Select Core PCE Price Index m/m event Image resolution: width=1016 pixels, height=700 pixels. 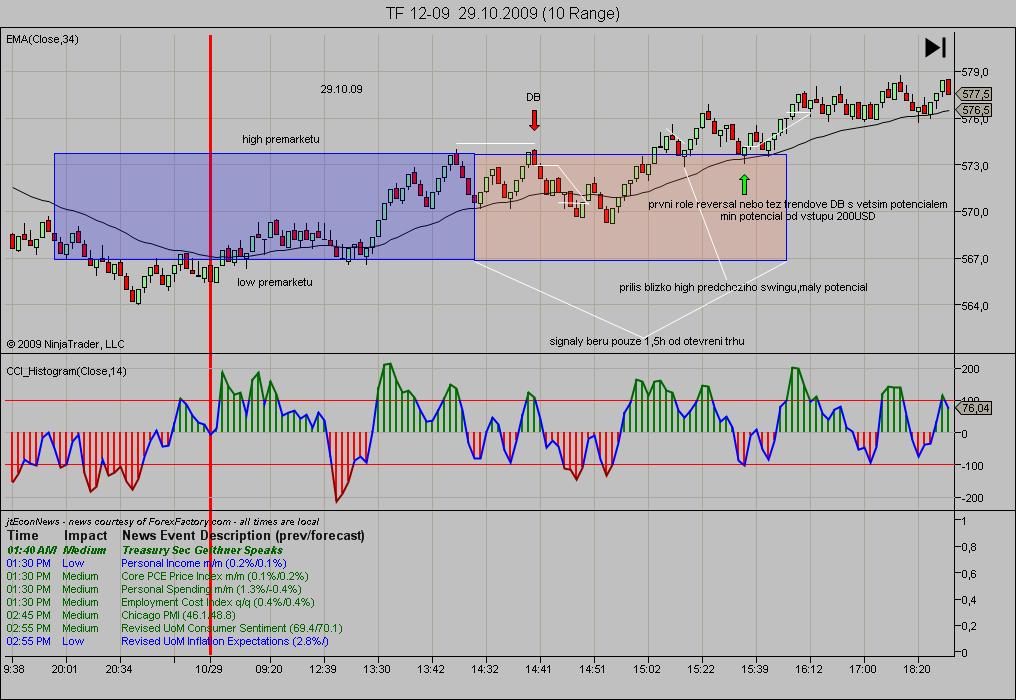click(214, 576)
